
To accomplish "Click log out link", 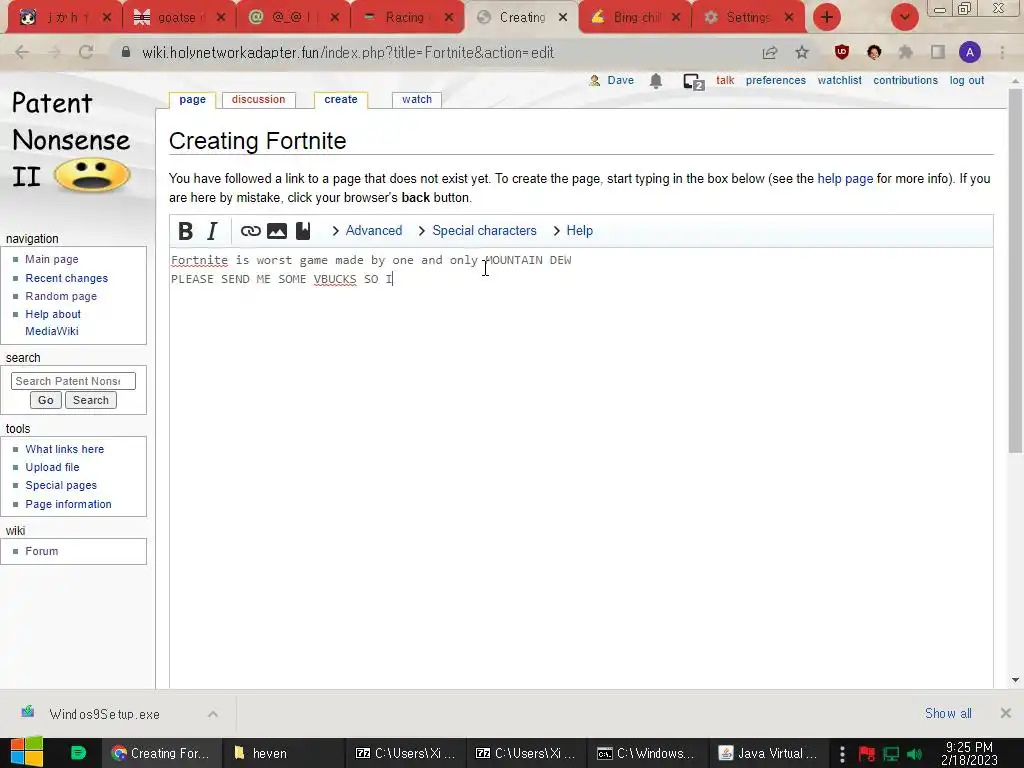I will click(x=967, y=80).
